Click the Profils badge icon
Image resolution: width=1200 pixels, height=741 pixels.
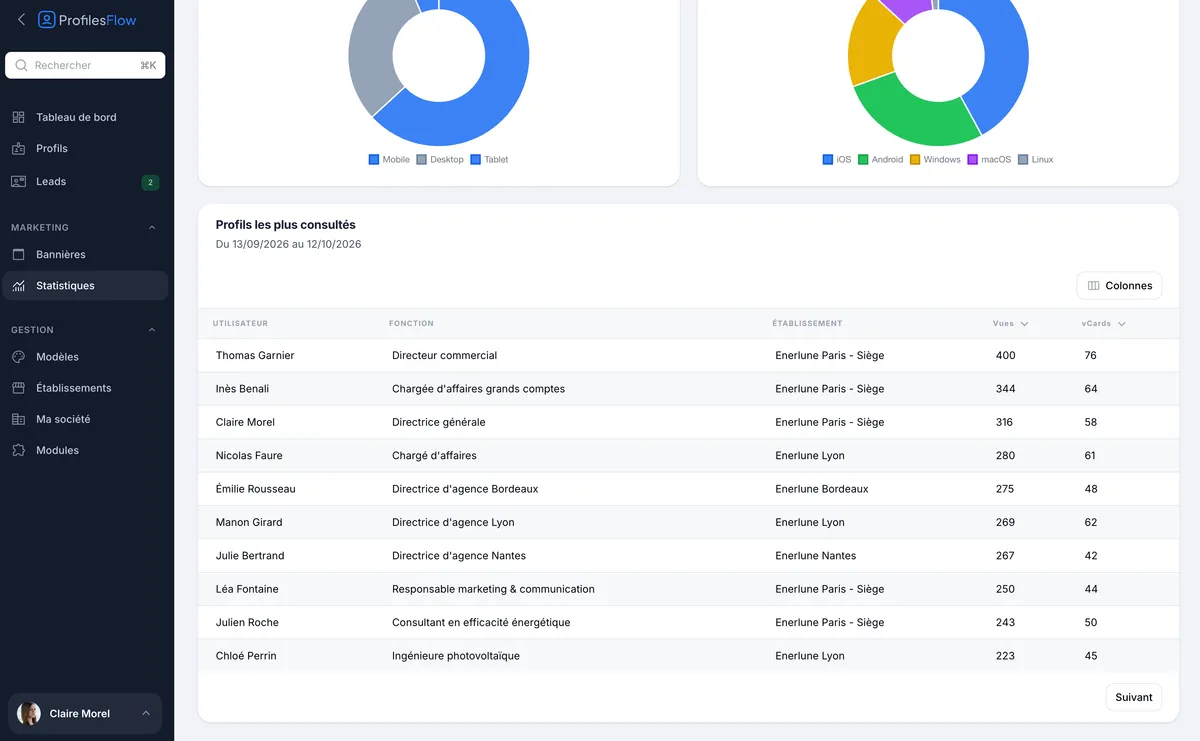click(18, 148)
